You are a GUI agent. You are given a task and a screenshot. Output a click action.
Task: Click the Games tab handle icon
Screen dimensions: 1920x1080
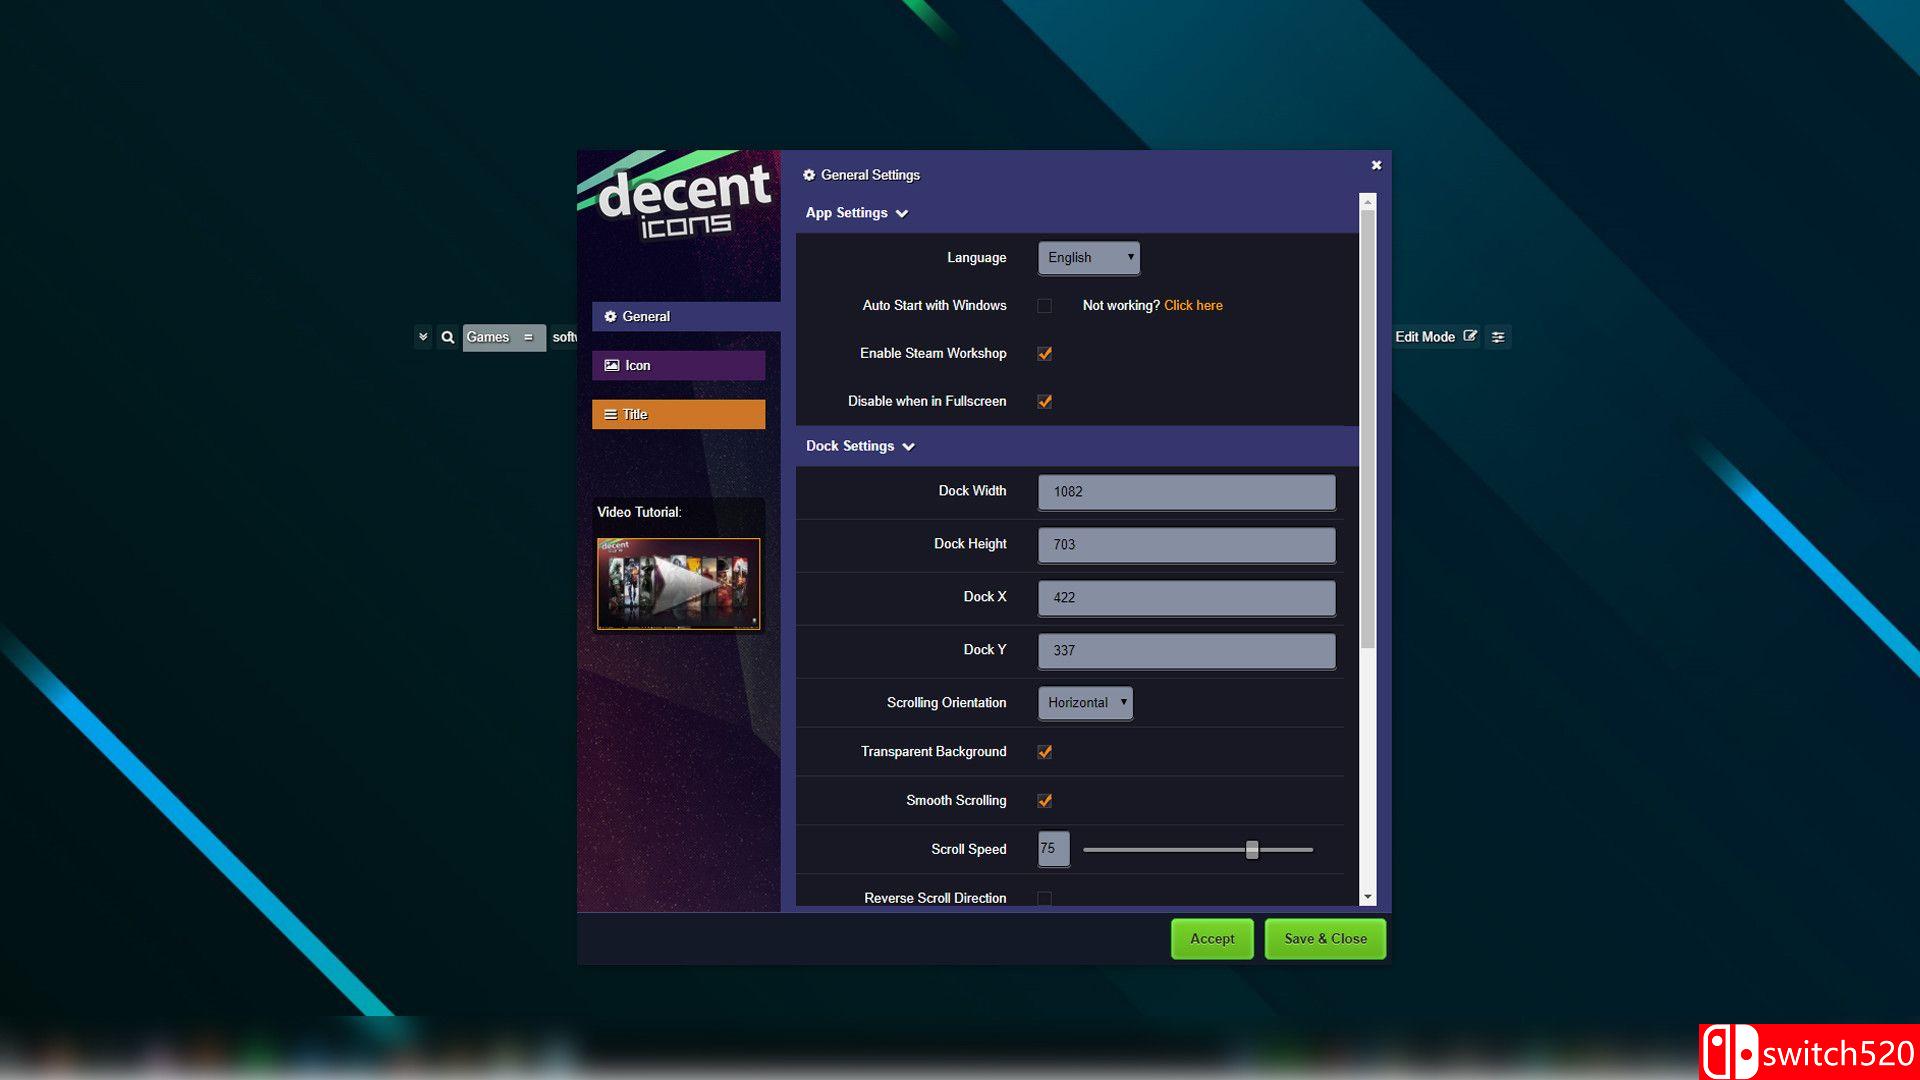click(528, 337)
